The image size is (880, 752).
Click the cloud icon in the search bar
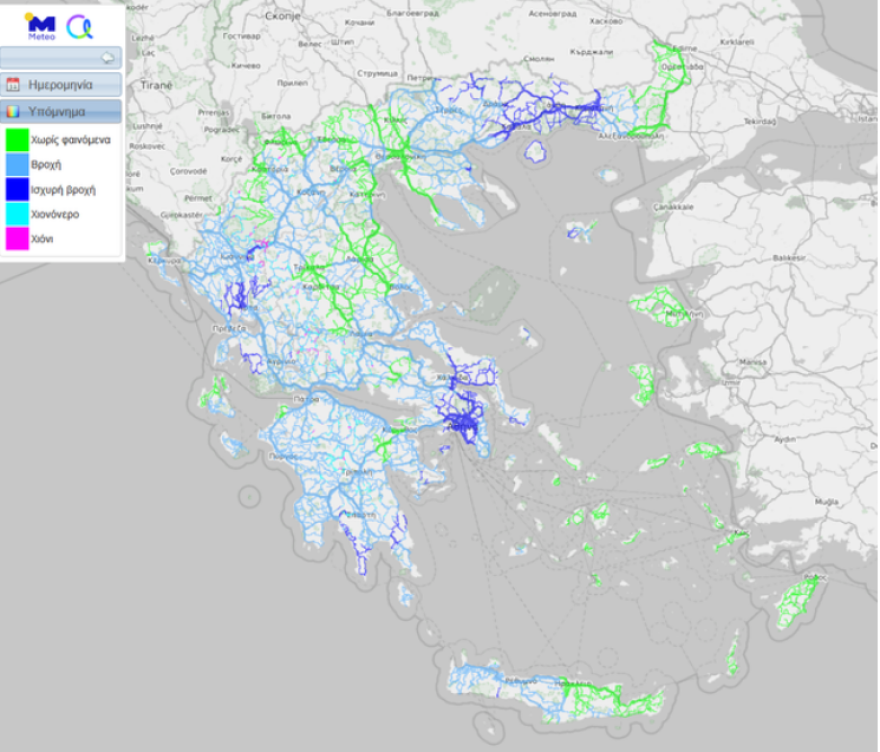point(107,57)
